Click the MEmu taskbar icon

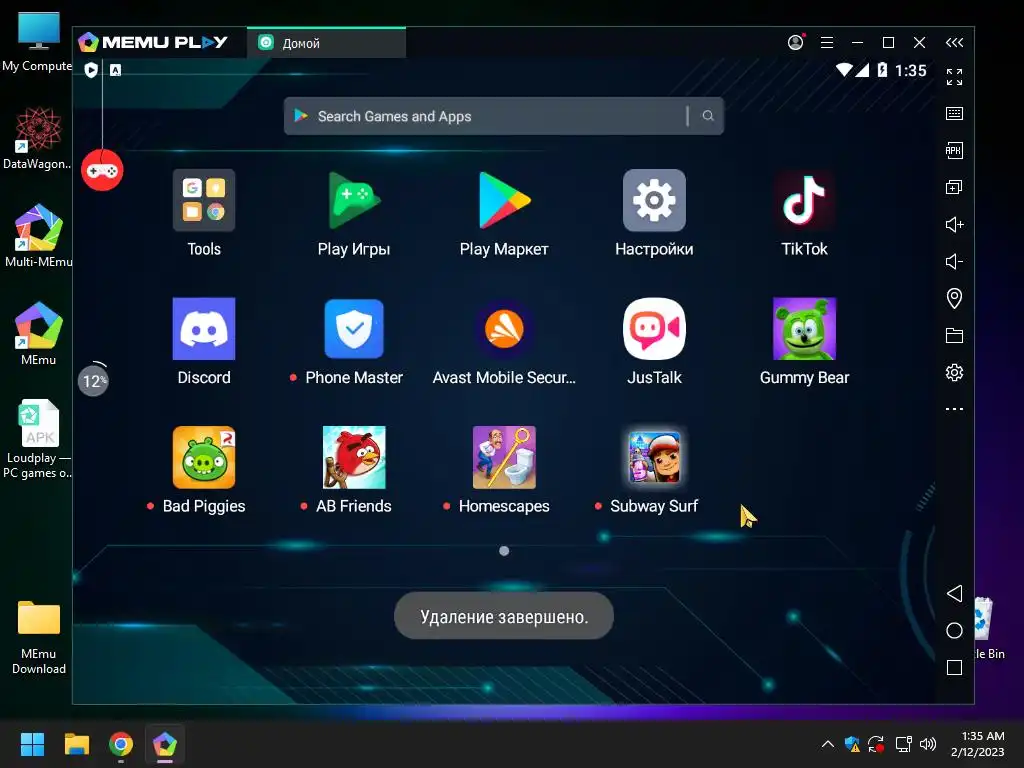click(x=165, y=744)
